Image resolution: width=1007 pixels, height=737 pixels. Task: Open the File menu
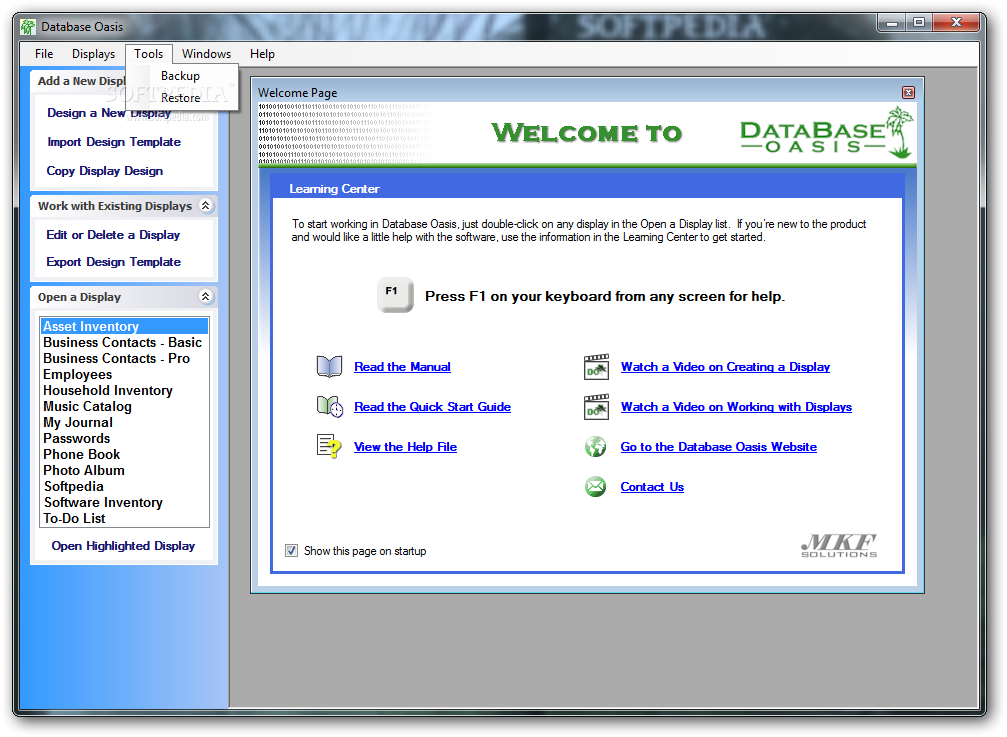(44, 54)
